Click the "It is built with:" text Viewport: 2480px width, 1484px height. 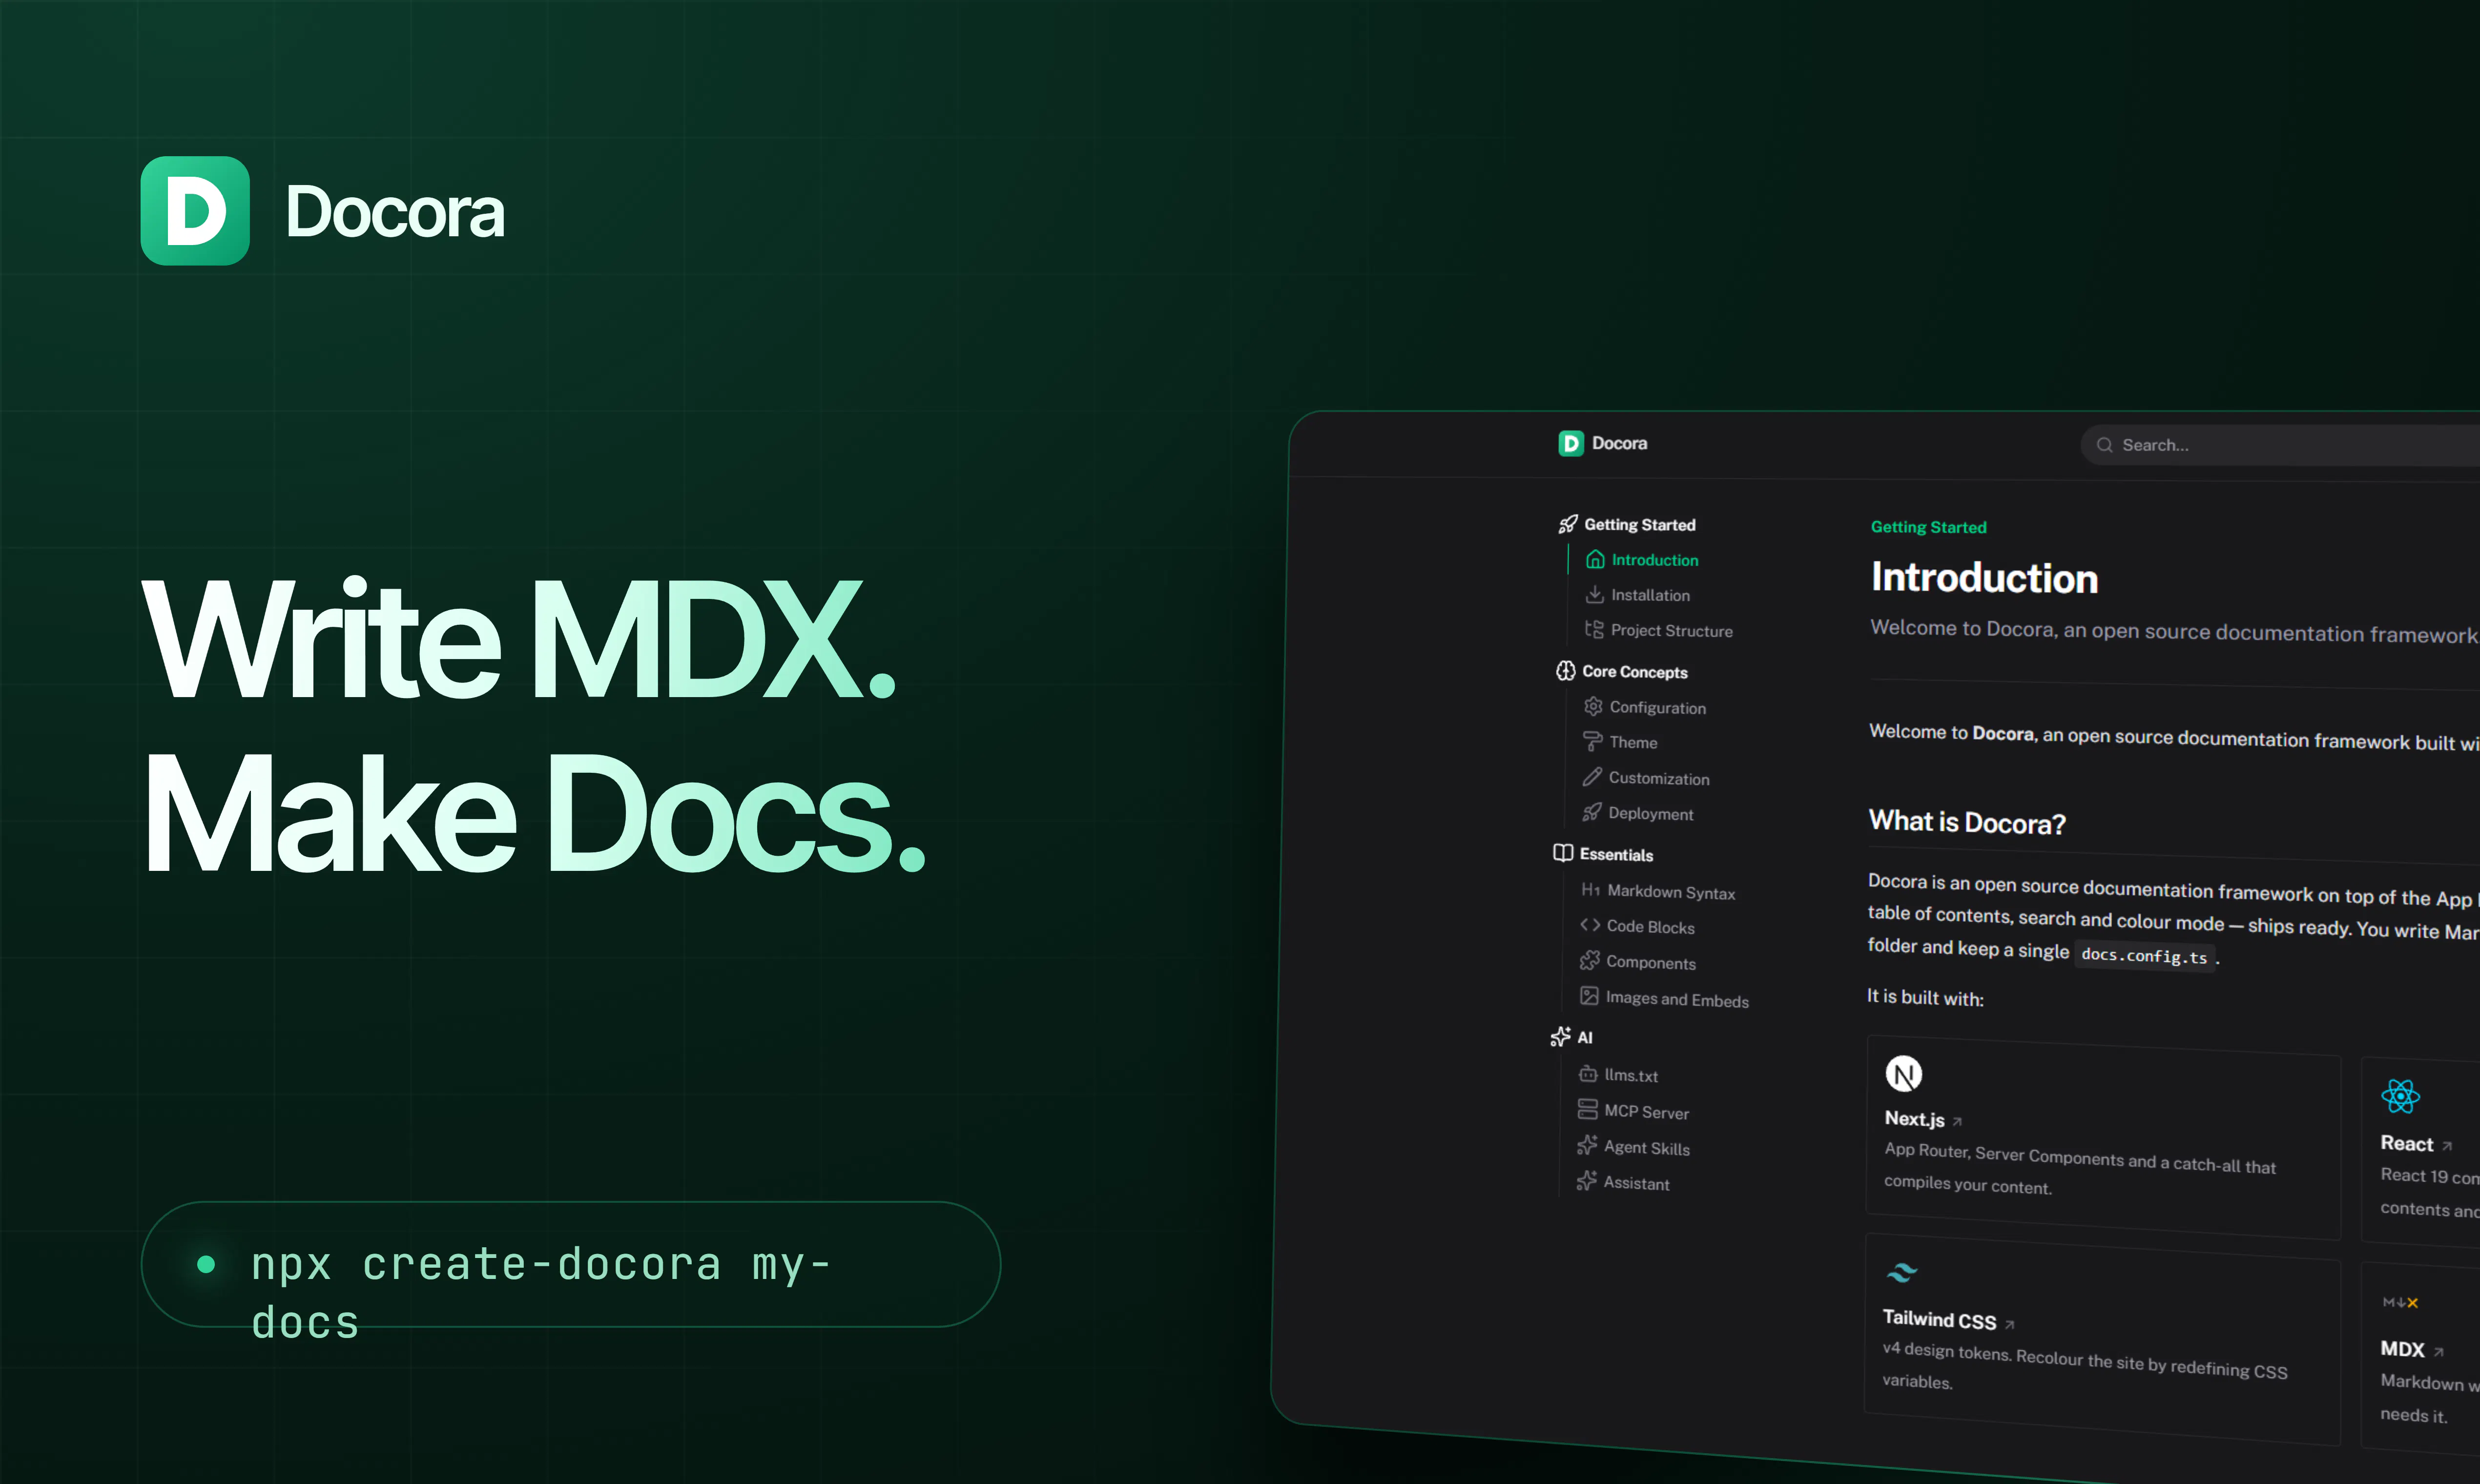coord(1925,997)
